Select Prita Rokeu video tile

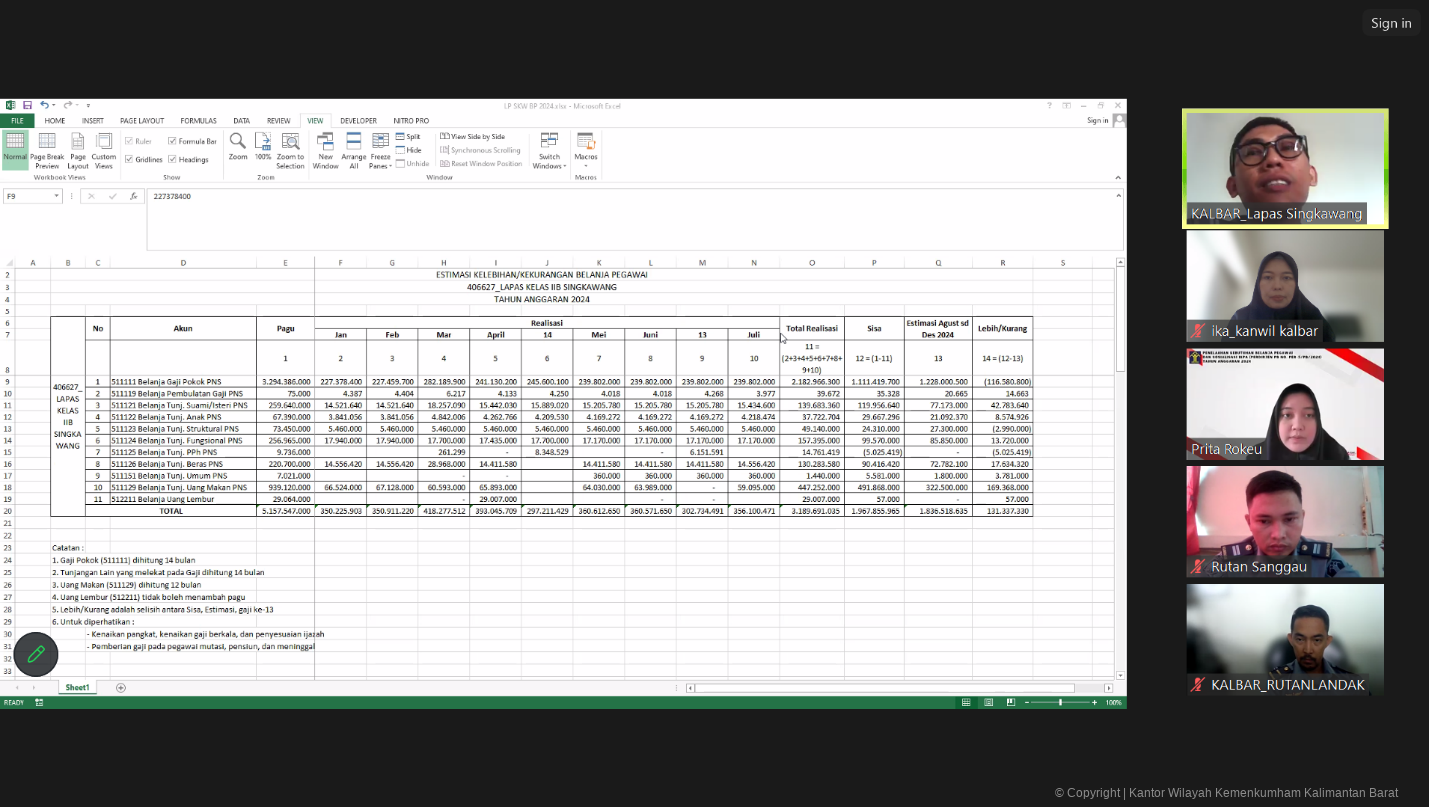tap(1285, 404)
